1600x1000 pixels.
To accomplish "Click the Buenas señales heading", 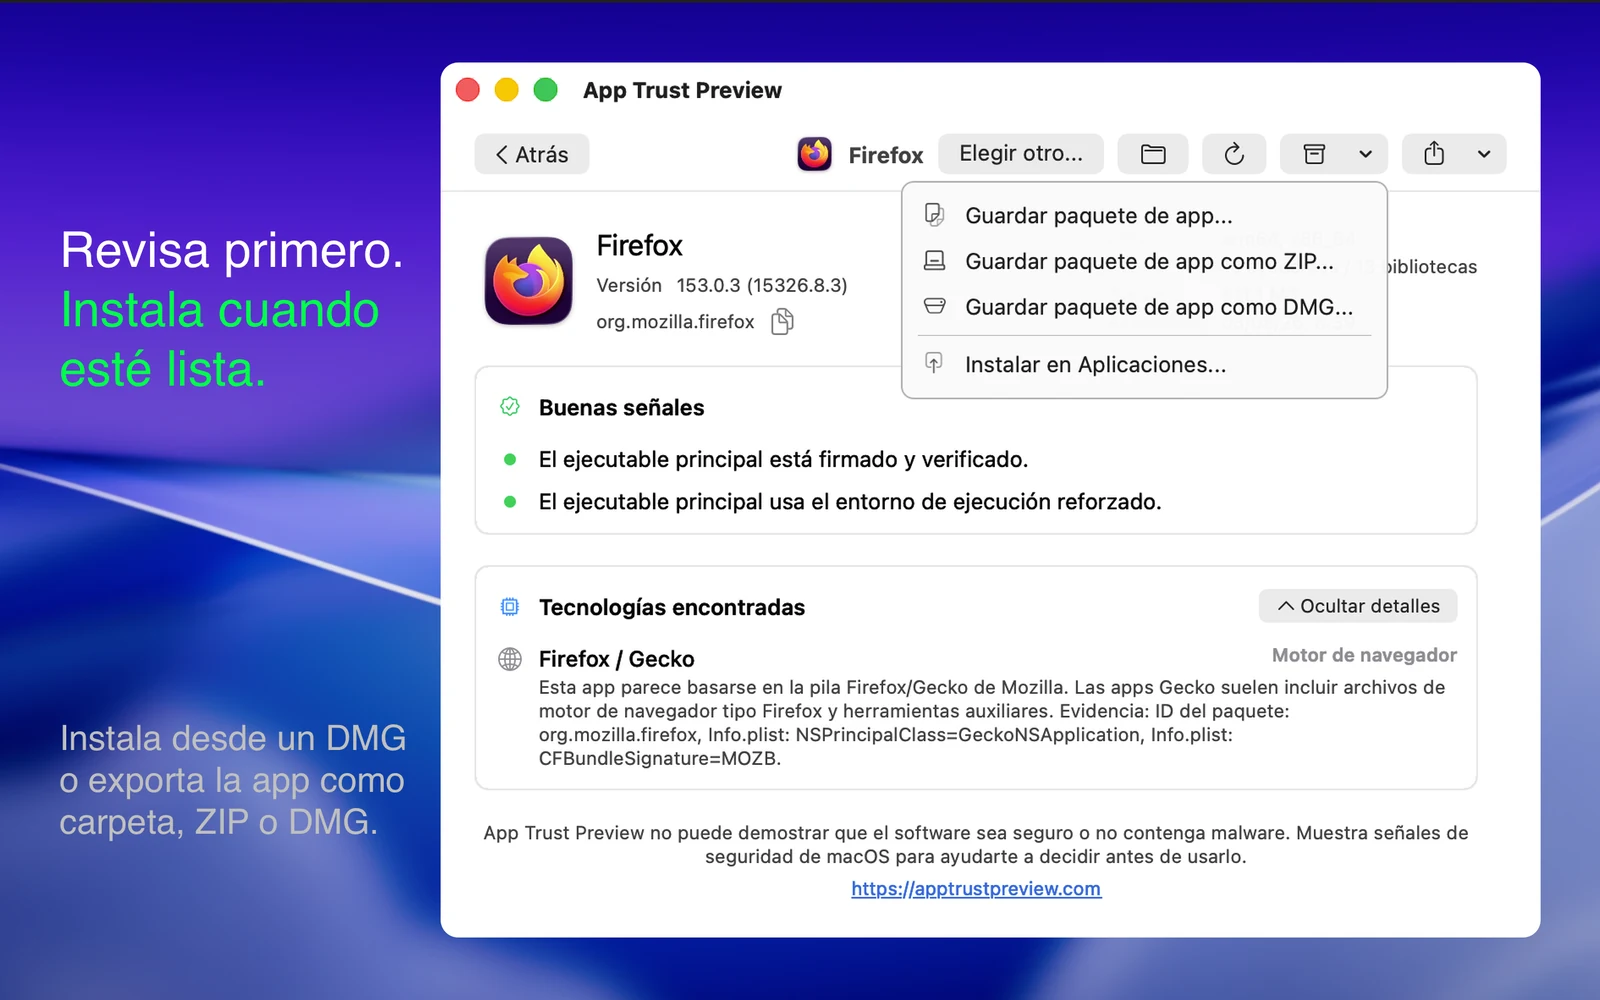I will pyautogui.click(x=621, y=407).
